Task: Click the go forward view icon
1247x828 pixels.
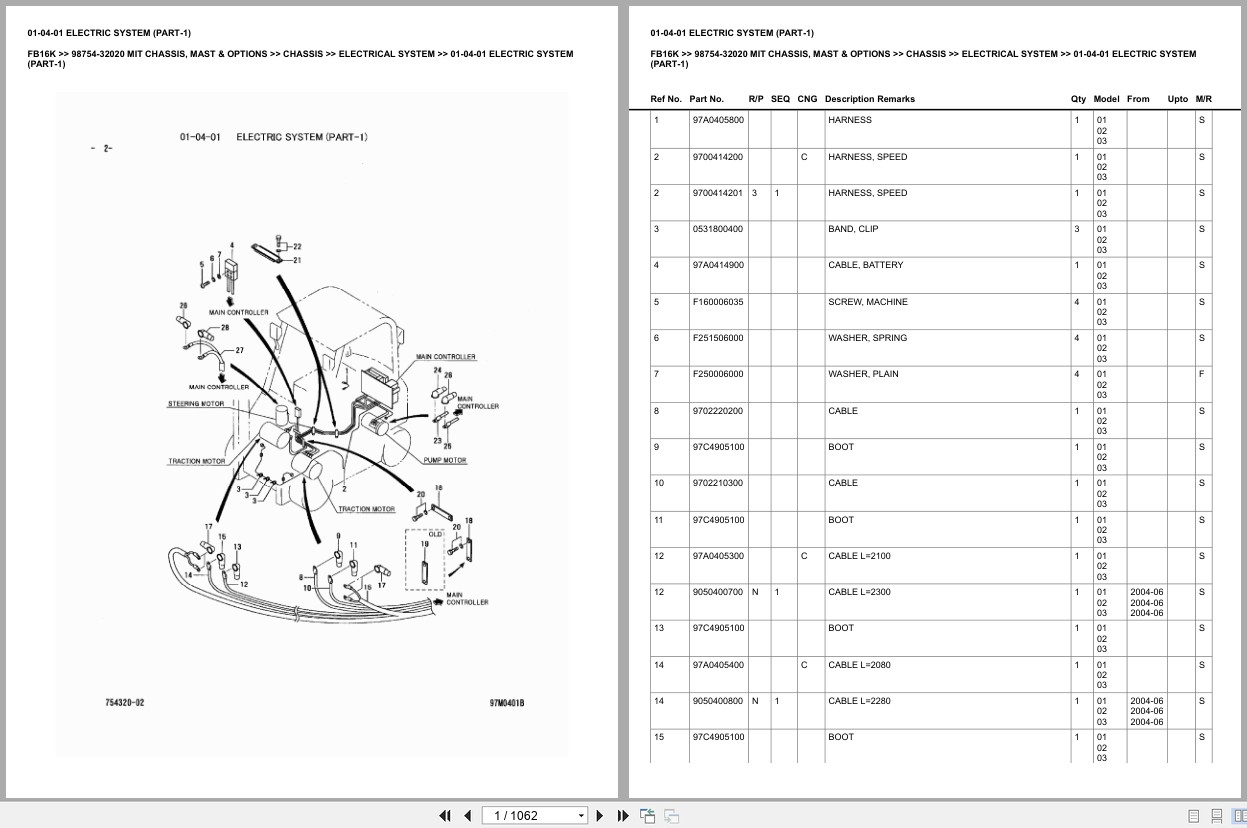Action: tap(672, 815)
